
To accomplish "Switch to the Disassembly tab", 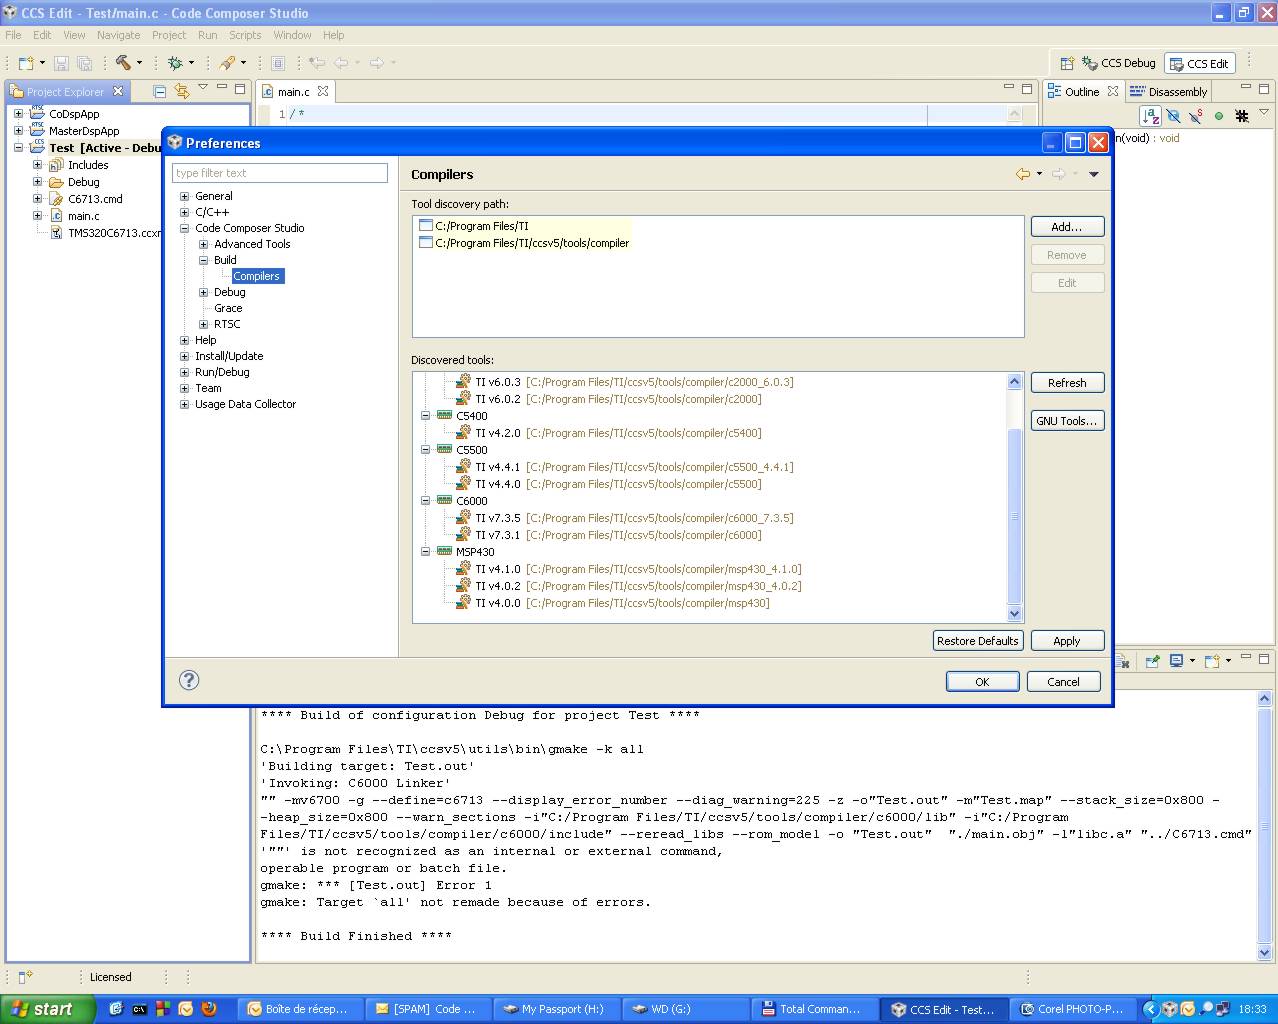I will 1168,91.
